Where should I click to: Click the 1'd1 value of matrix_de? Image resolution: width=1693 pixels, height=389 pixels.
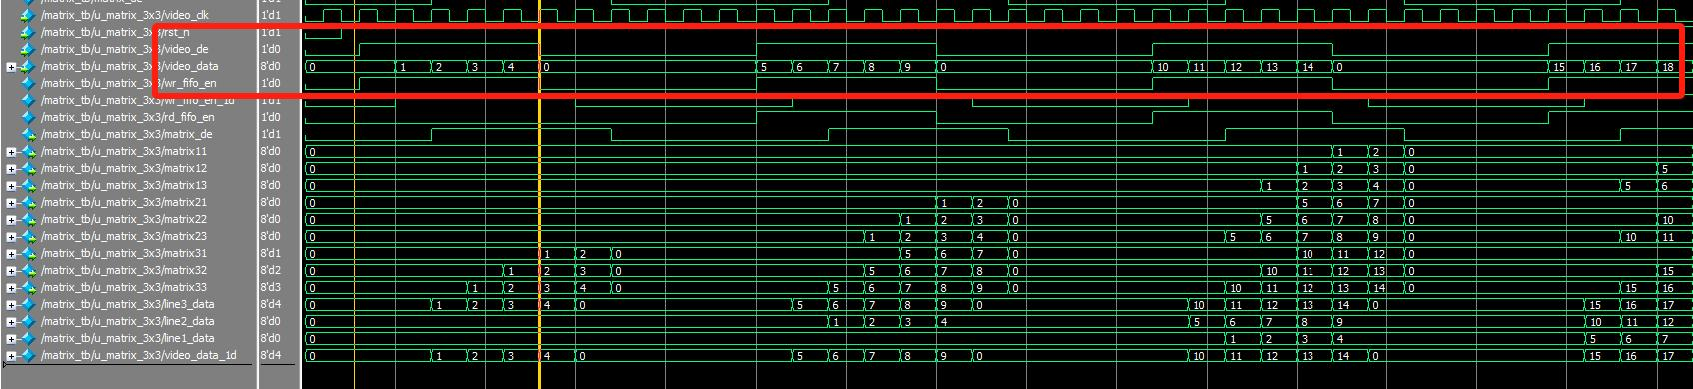pos(271,135)
